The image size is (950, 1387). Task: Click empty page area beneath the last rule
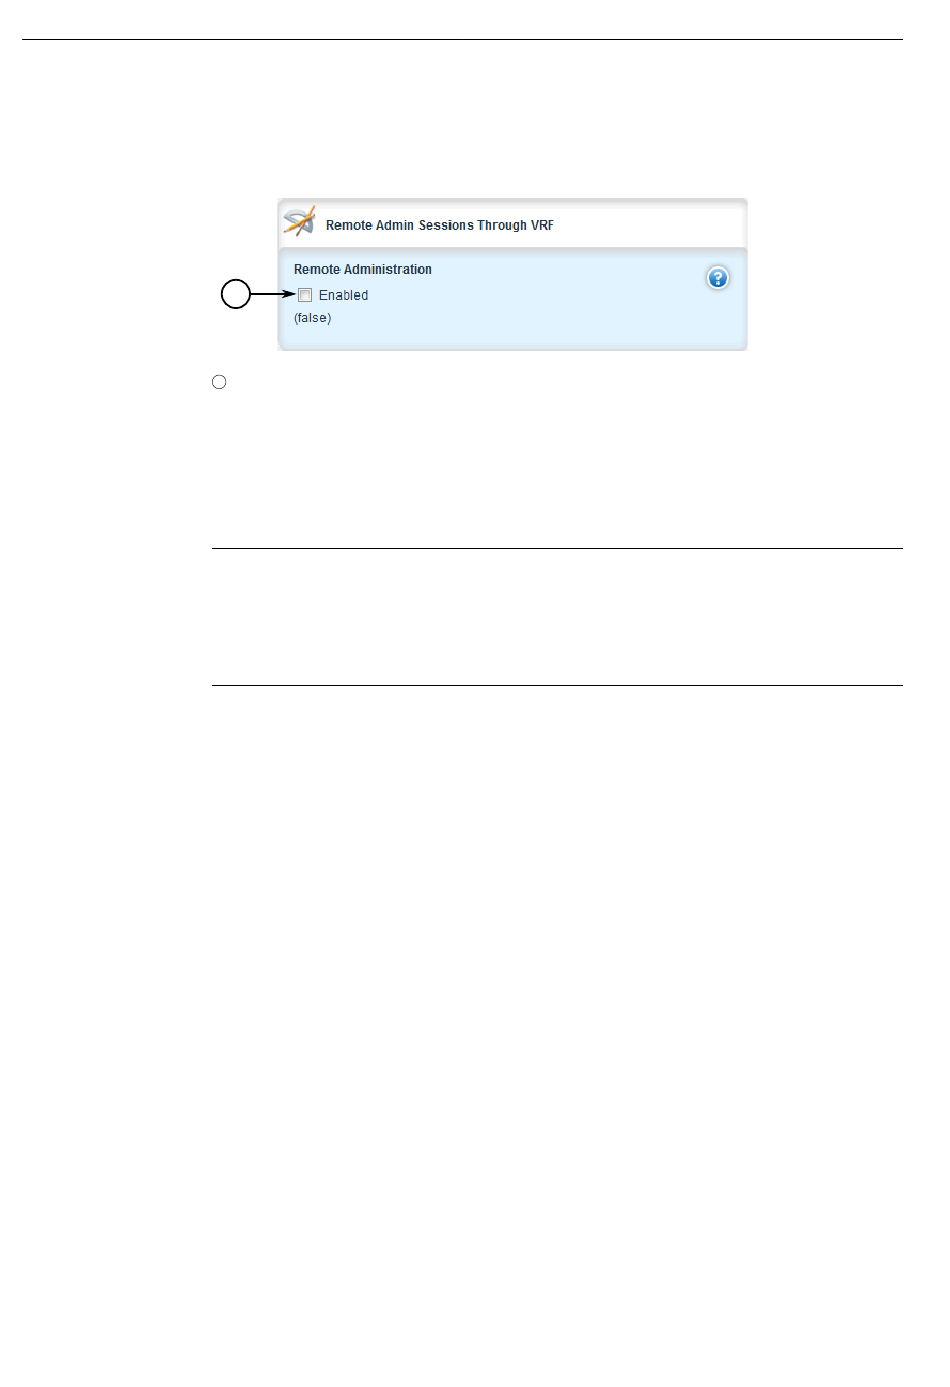pos(557,1000)
